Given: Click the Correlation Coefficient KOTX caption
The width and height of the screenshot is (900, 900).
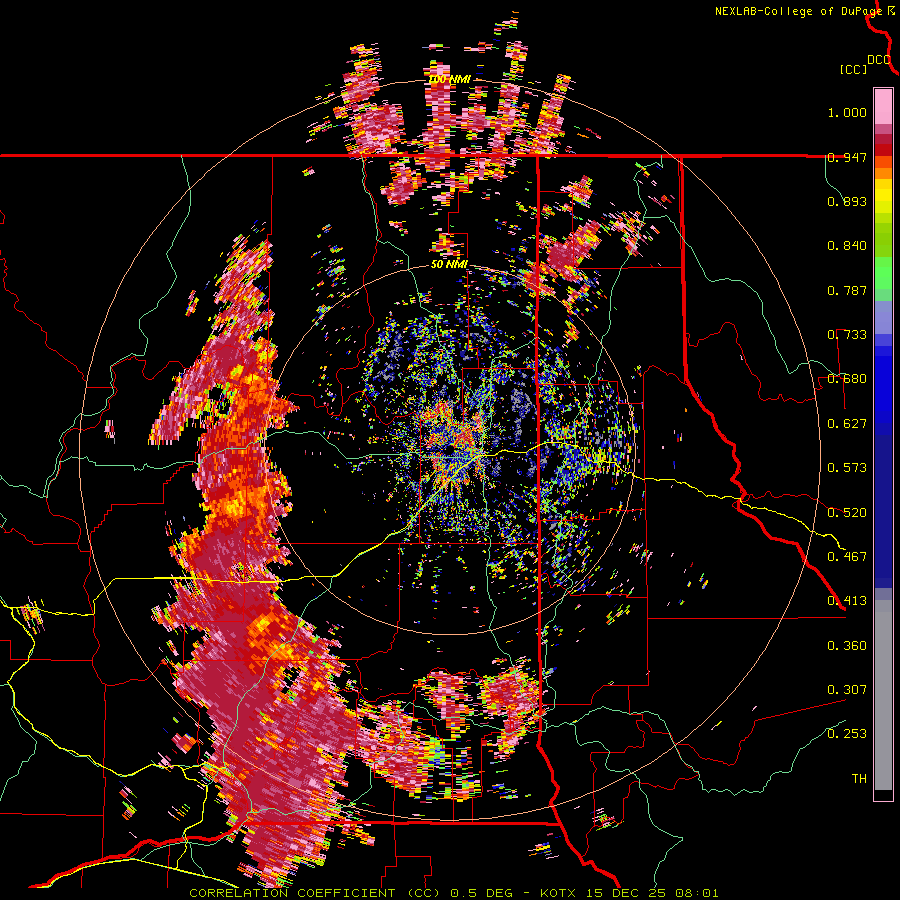Looking at the screenshot, I should click(453, 893).
